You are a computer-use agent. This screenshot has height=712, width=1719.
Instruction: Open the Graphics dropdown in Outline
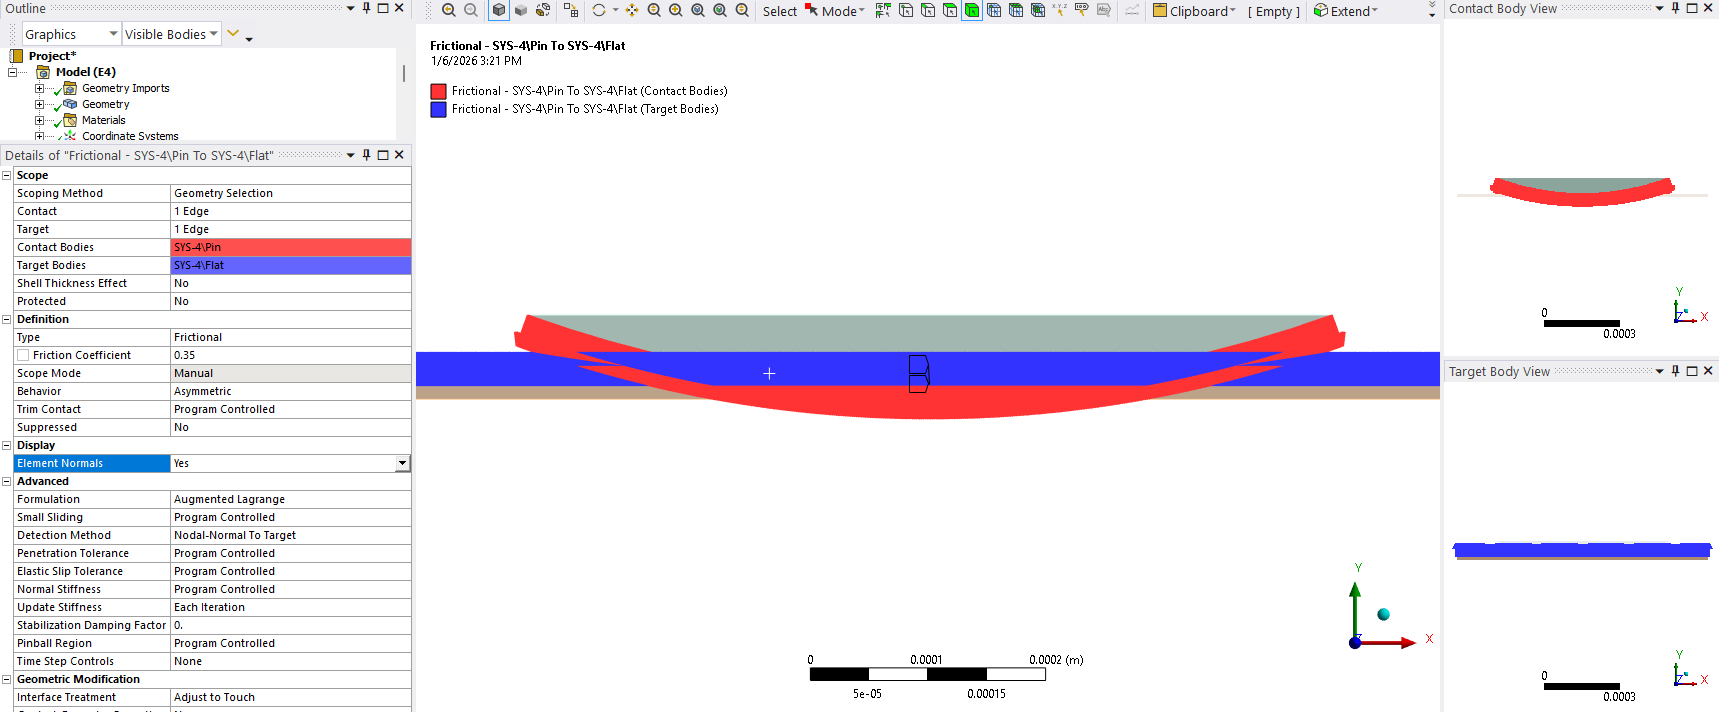[113, 34]
